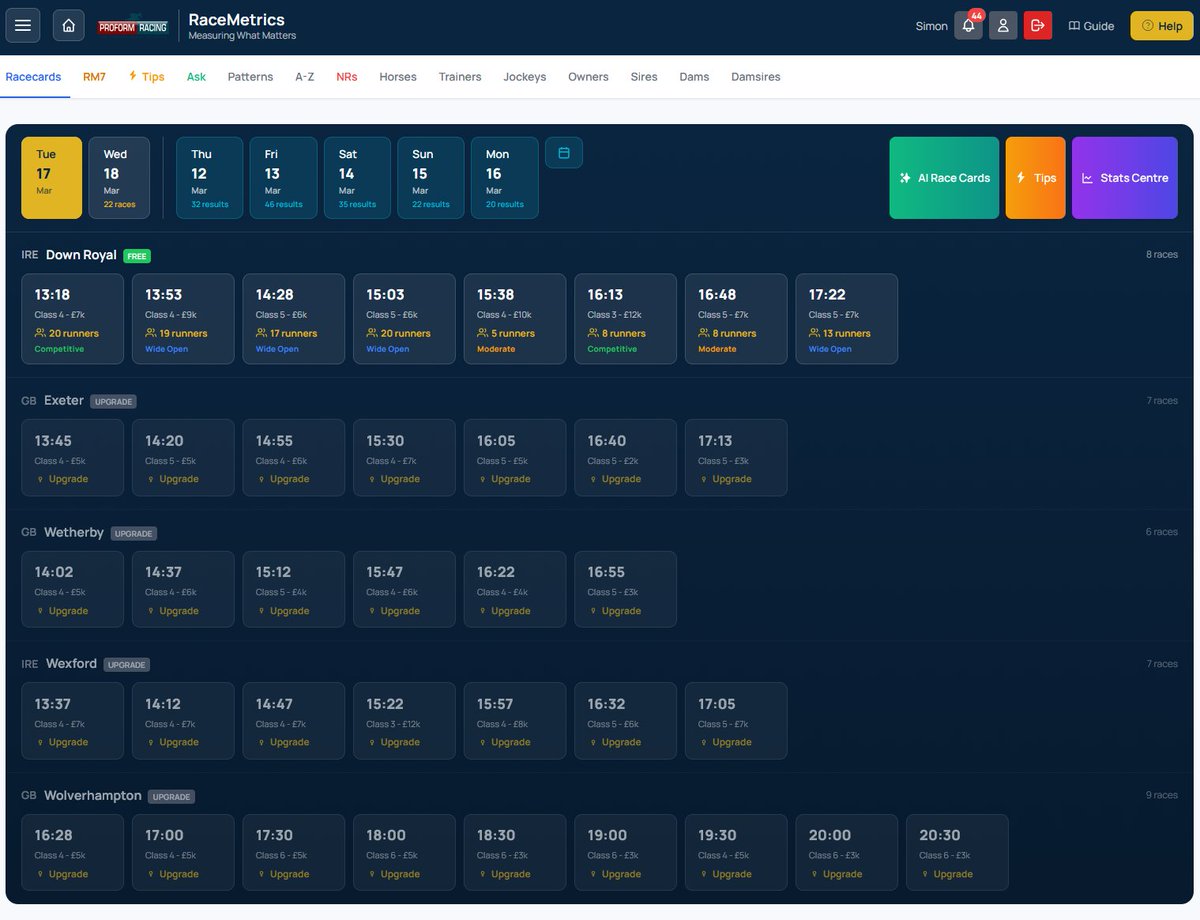This screenshot has height=920, width=1200.
Task: Open Wolverhampton 16:28 race card
Action: coord(72,853)
